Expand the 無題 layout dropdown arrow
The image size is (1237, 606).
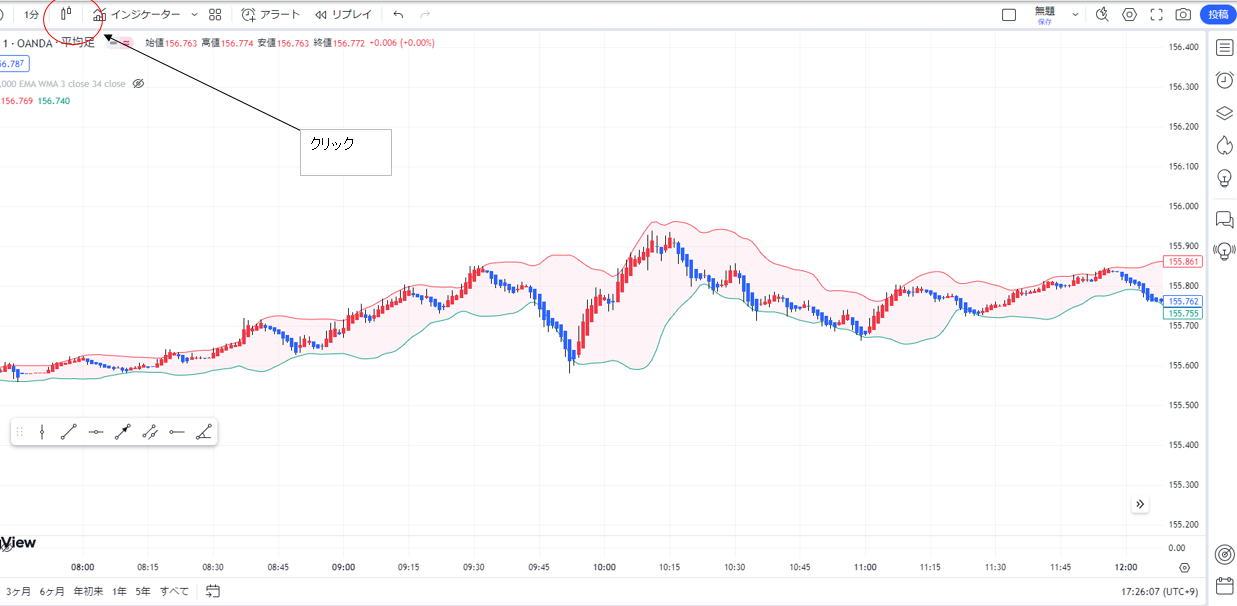(x=1075, y=15)
